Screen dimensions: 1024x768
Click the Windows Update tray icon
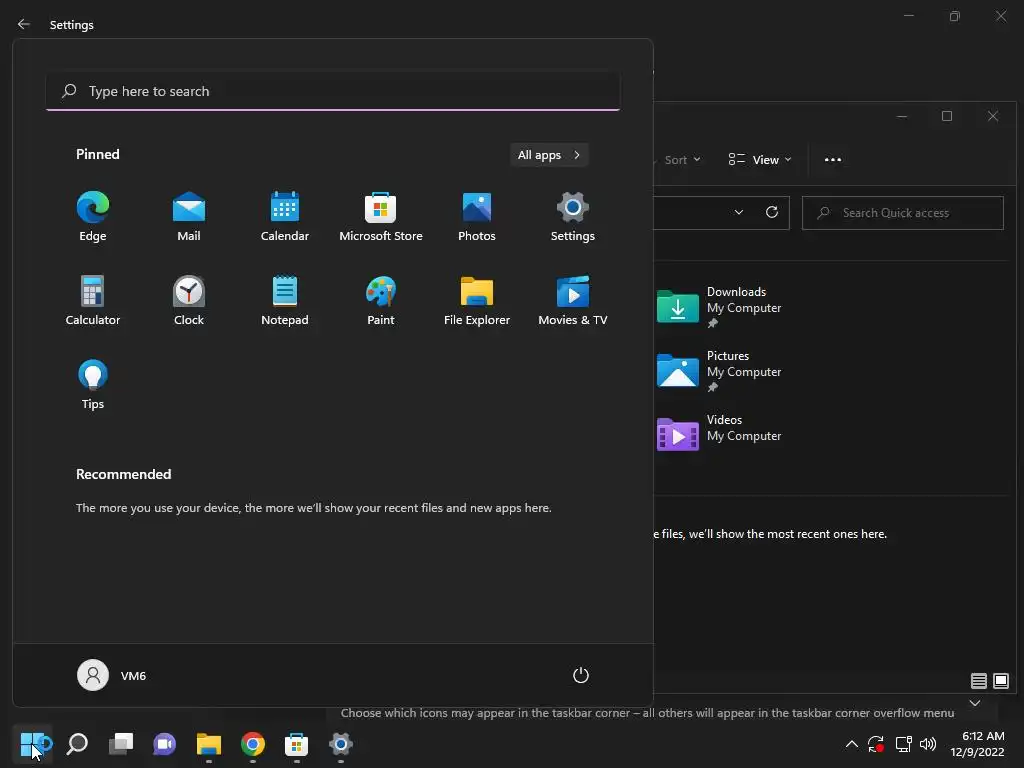pos(876,744)
